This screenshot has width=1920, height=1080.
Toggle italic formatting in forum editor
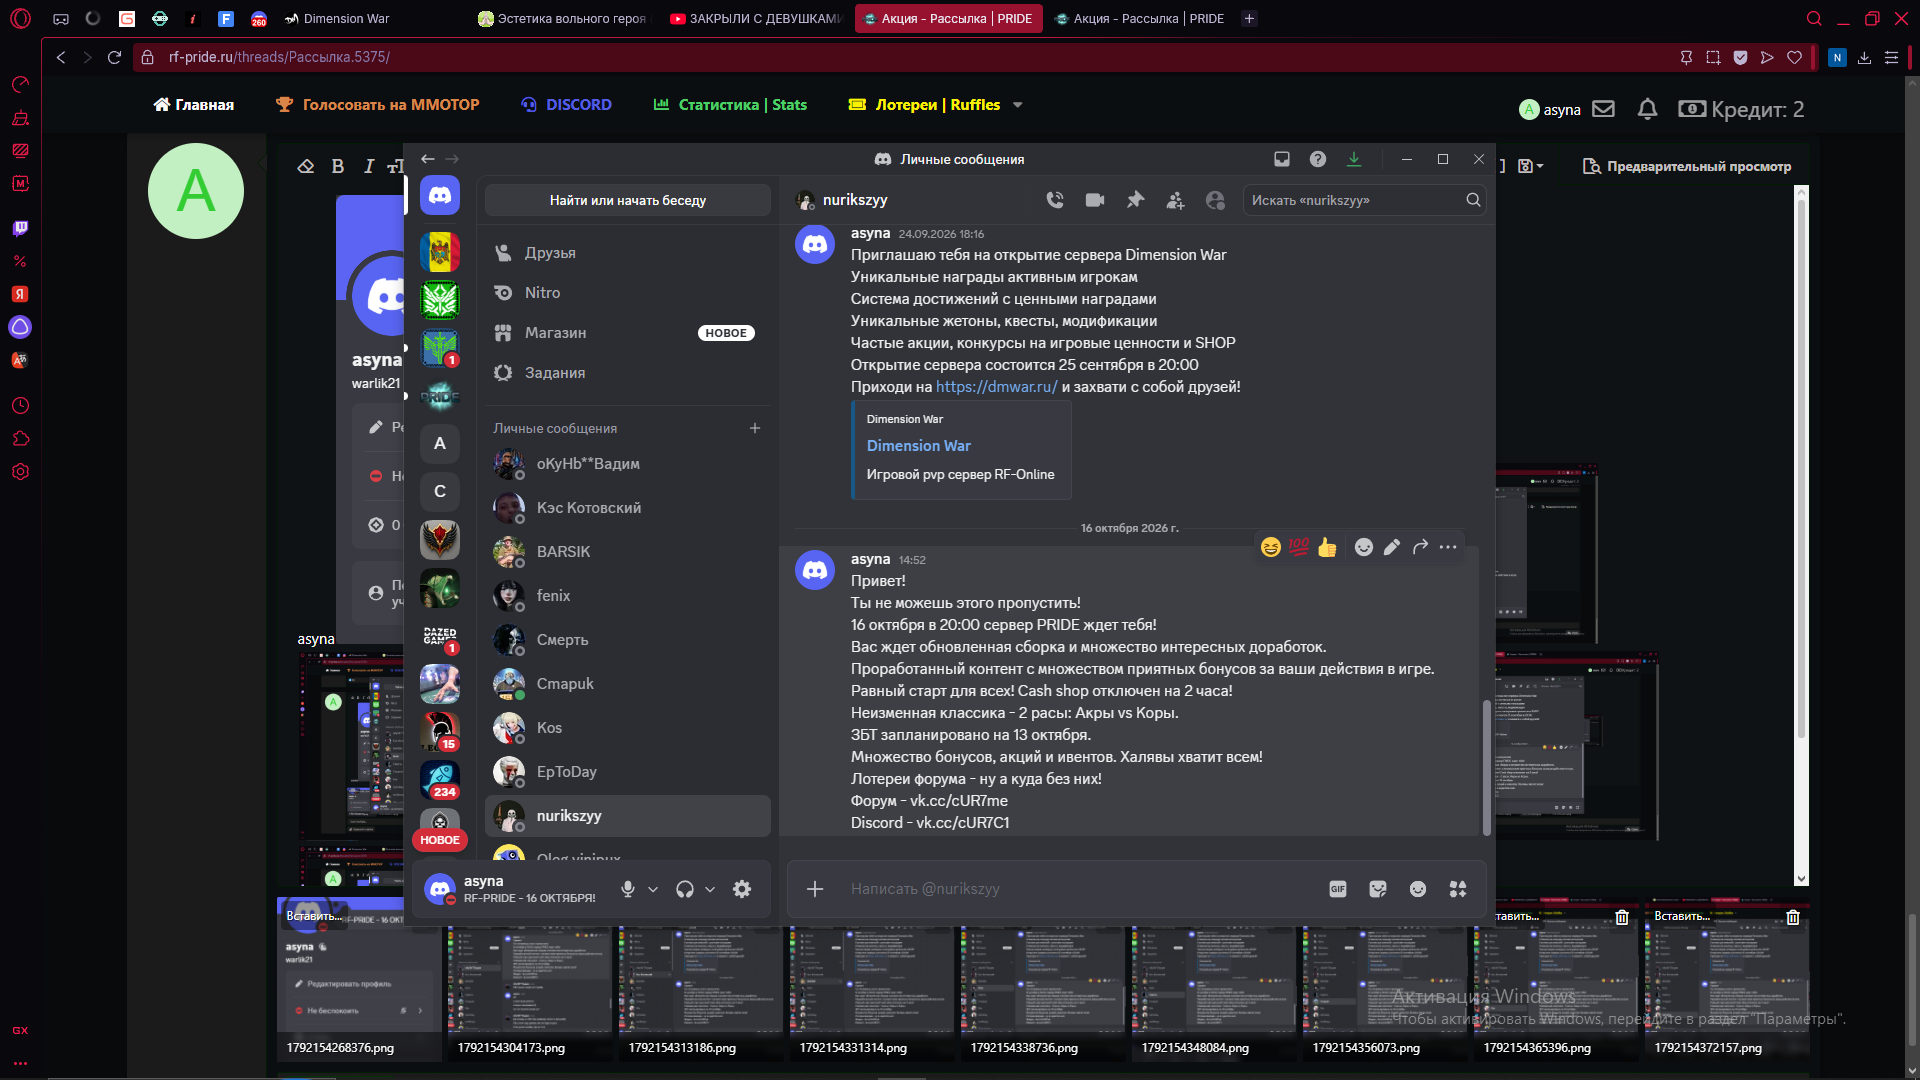tap(368, 166)
